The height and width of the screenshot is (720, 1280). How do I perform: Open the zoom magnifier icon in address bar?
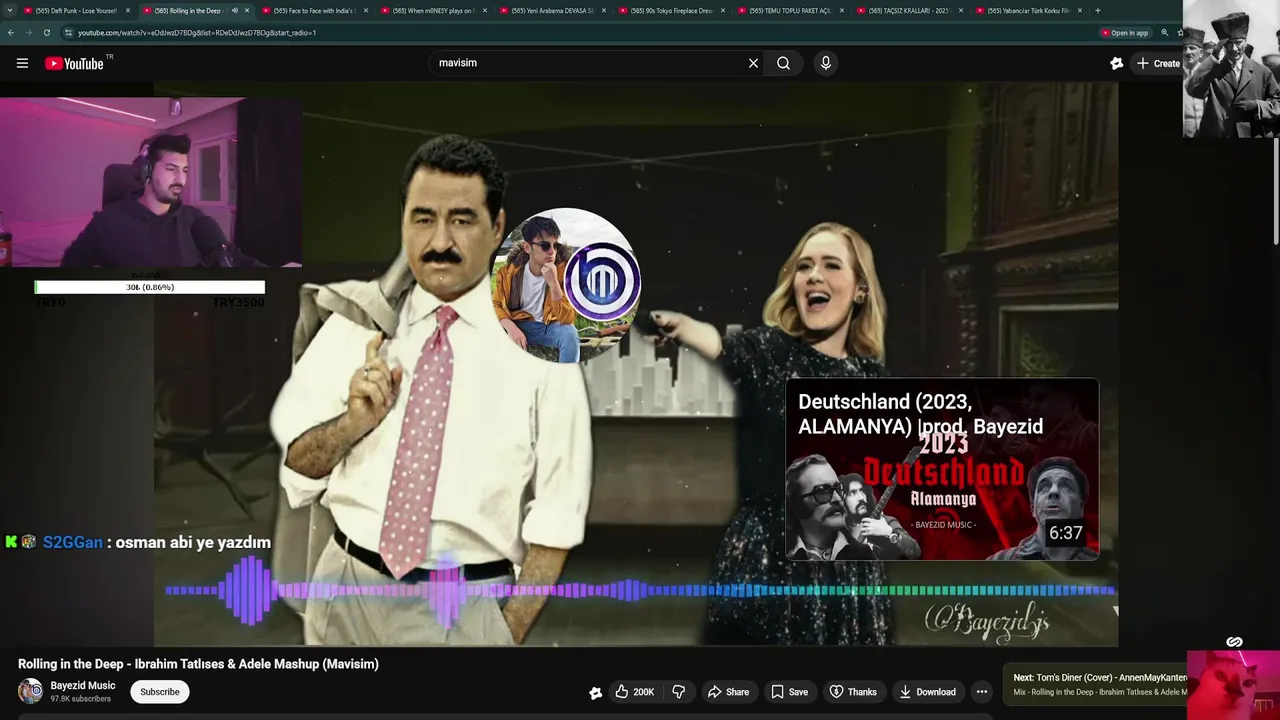click(1164, 32)
